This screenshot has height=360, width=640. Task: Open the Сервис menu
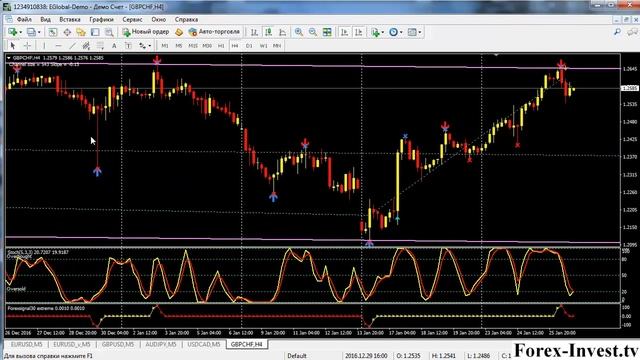(132, 19)
